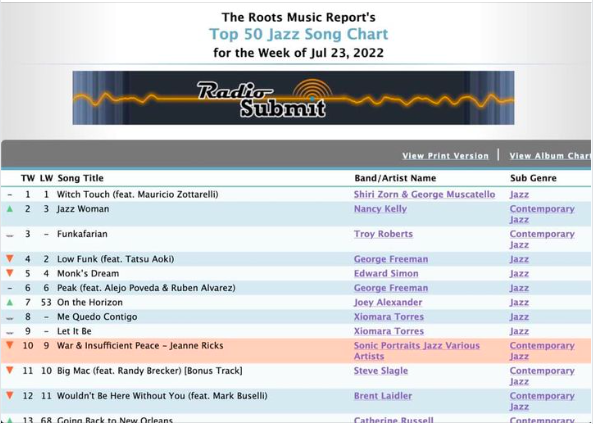593x424 pixels.
Task: Open artist link Edward Simon
Action: pos(386,273)
